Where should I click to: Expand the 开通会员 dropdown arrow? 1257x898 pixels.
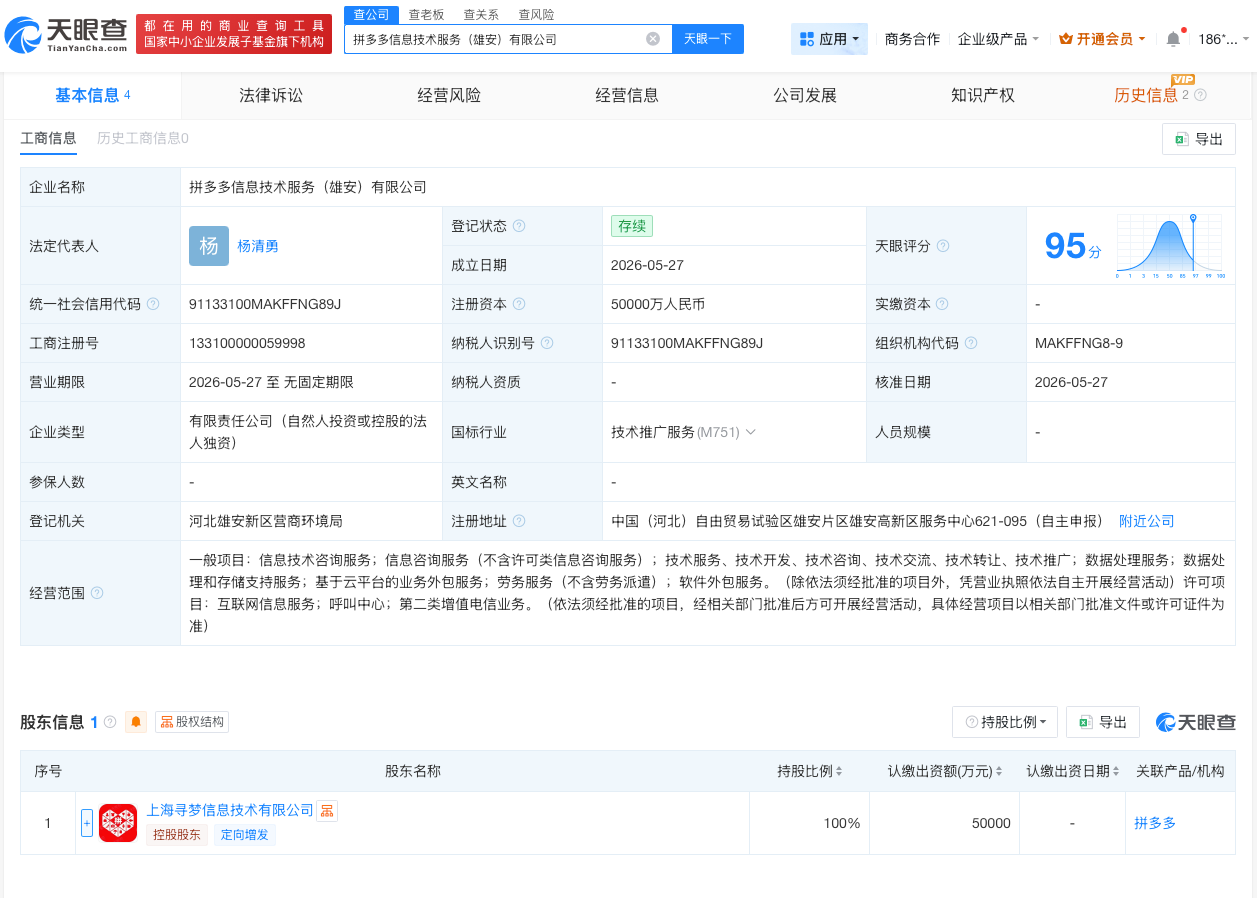pos(1142,39)
